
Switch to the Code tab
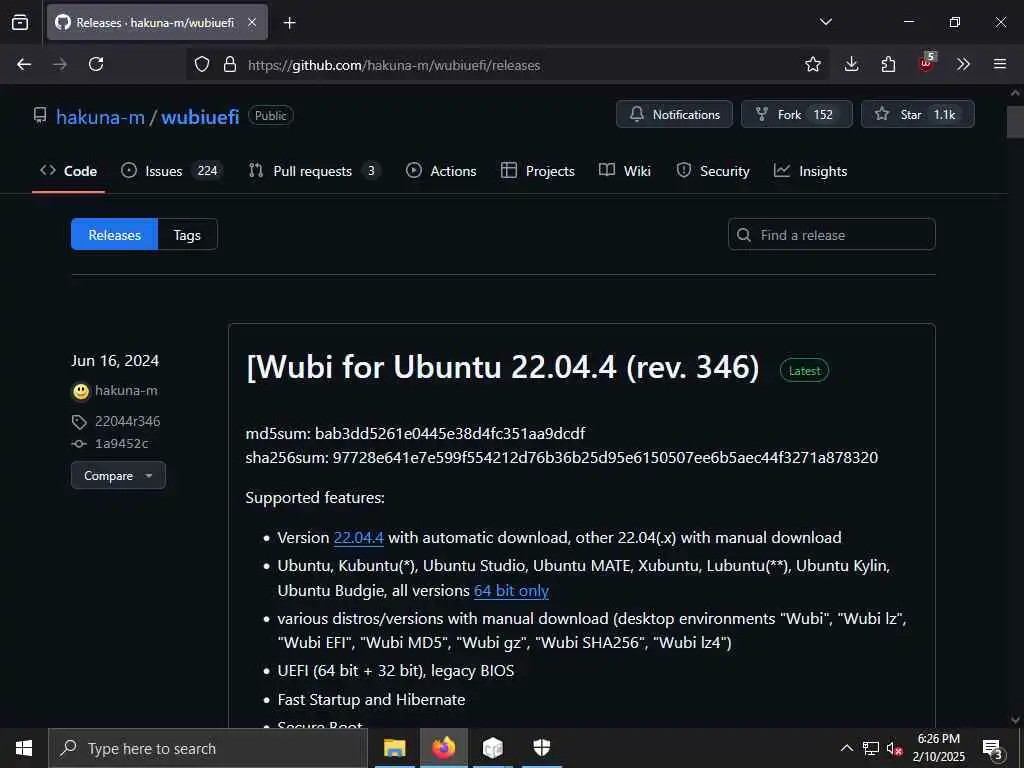coord(69,171)
